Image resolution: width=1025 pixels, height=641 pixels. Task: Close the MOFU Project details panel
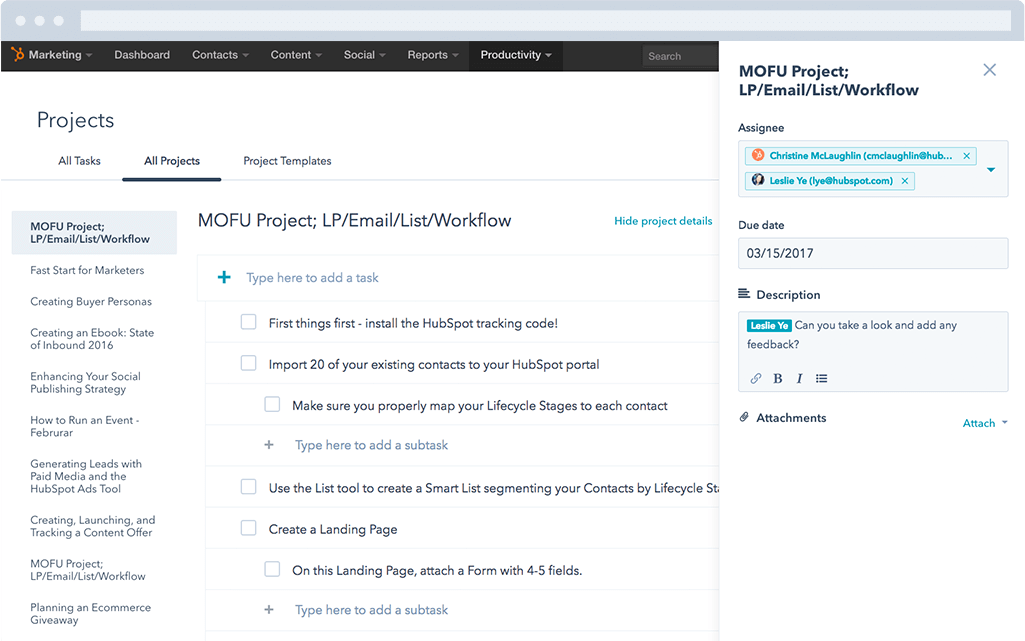click(989, 70)
